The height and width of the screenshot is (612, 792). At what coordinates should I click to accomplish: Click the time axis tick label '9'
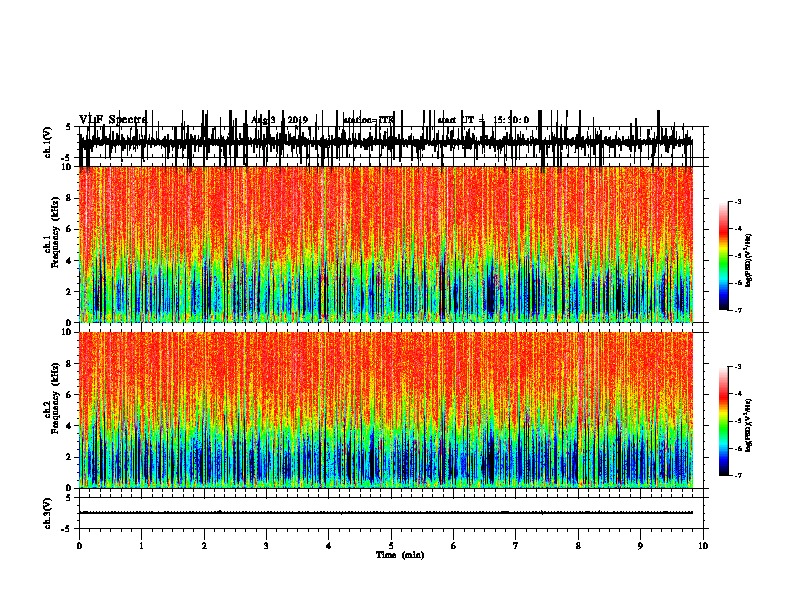pyautogui.click(x=640, y=545)
